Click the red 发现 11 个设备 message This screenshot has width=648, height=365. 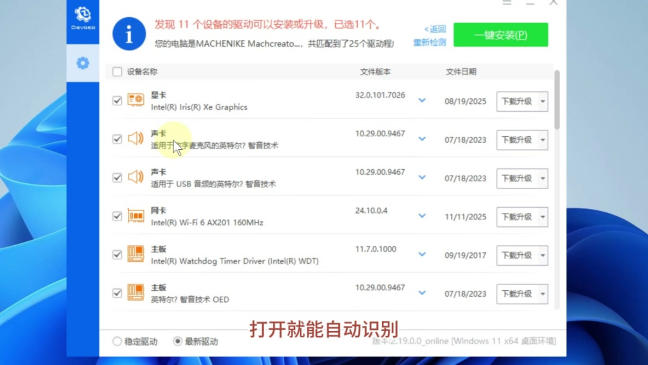(268, 24)
